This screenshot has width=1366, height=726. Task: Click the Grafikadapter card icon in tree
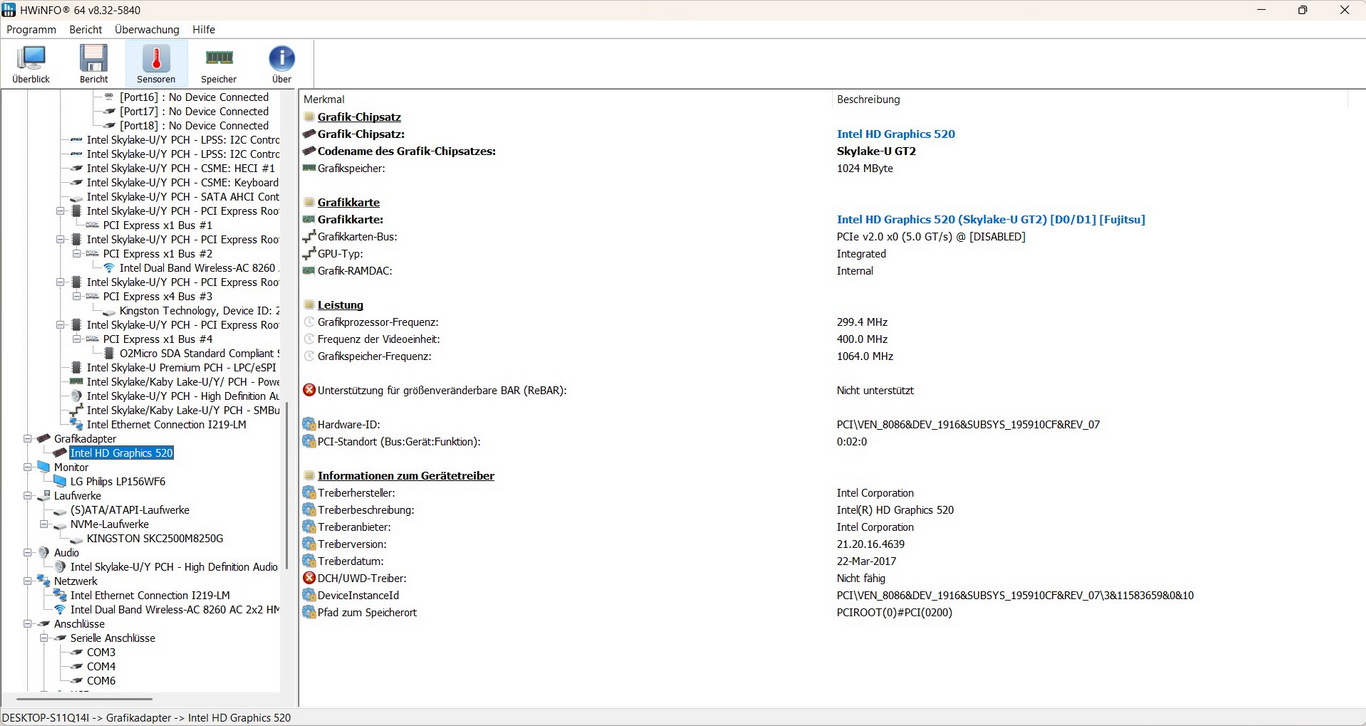click(x=43, y=439)
